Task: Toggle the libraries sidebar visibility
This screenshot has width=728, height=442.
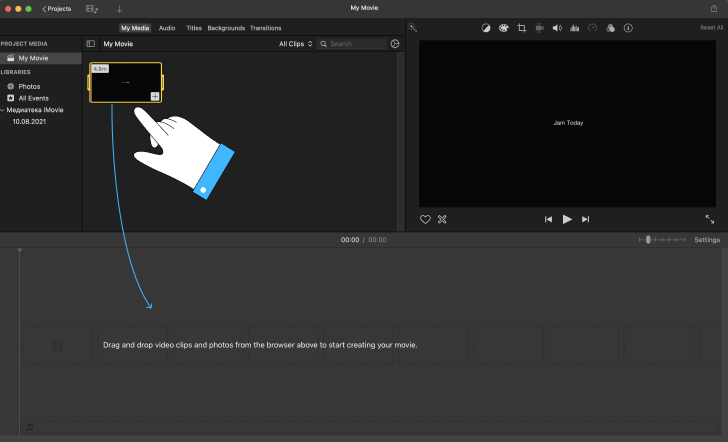Action: point(91,44)
